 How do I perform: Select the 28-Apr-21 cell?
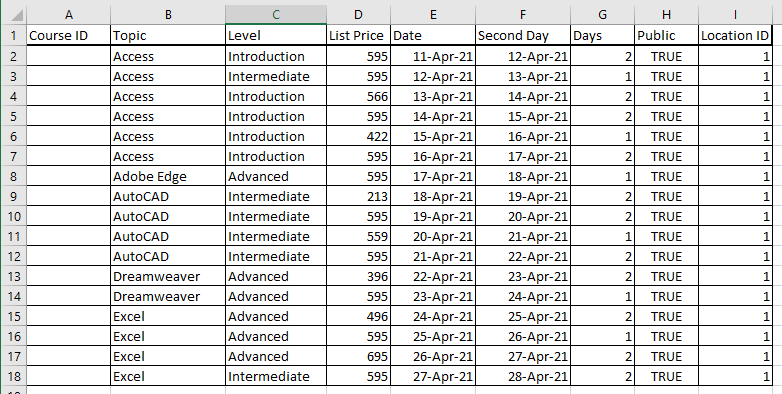tap(523, 377)
